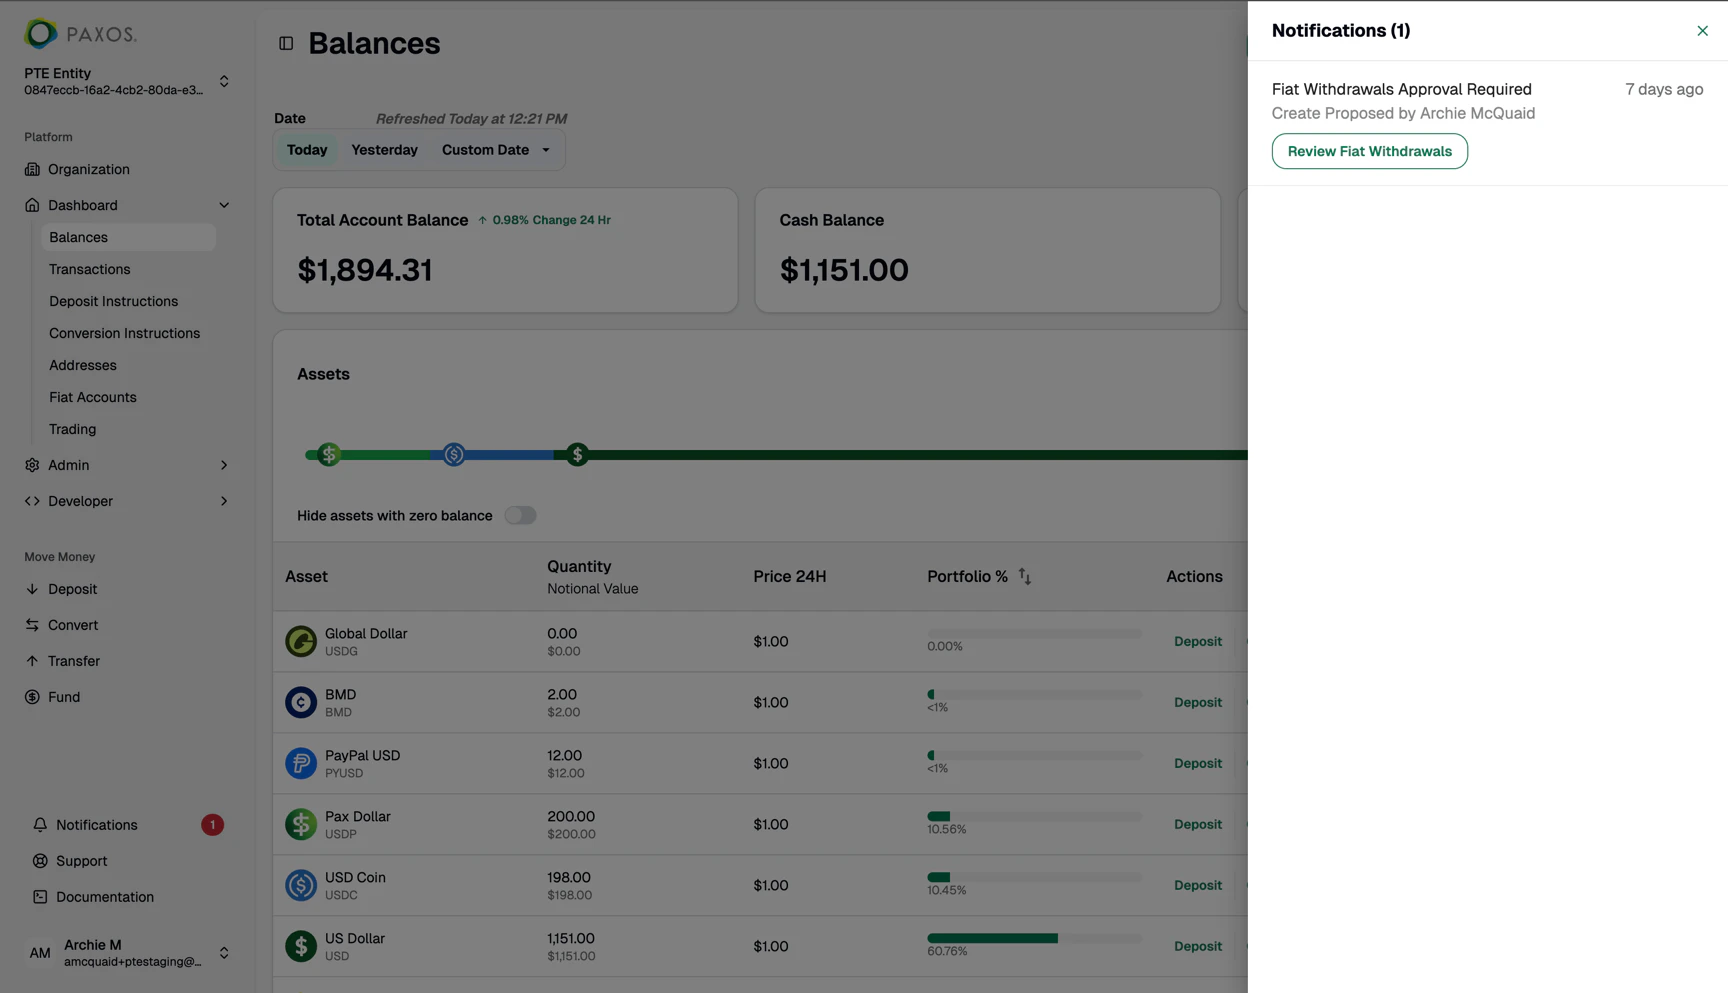Click Deposit link for US Dollar

[1198, 946]
